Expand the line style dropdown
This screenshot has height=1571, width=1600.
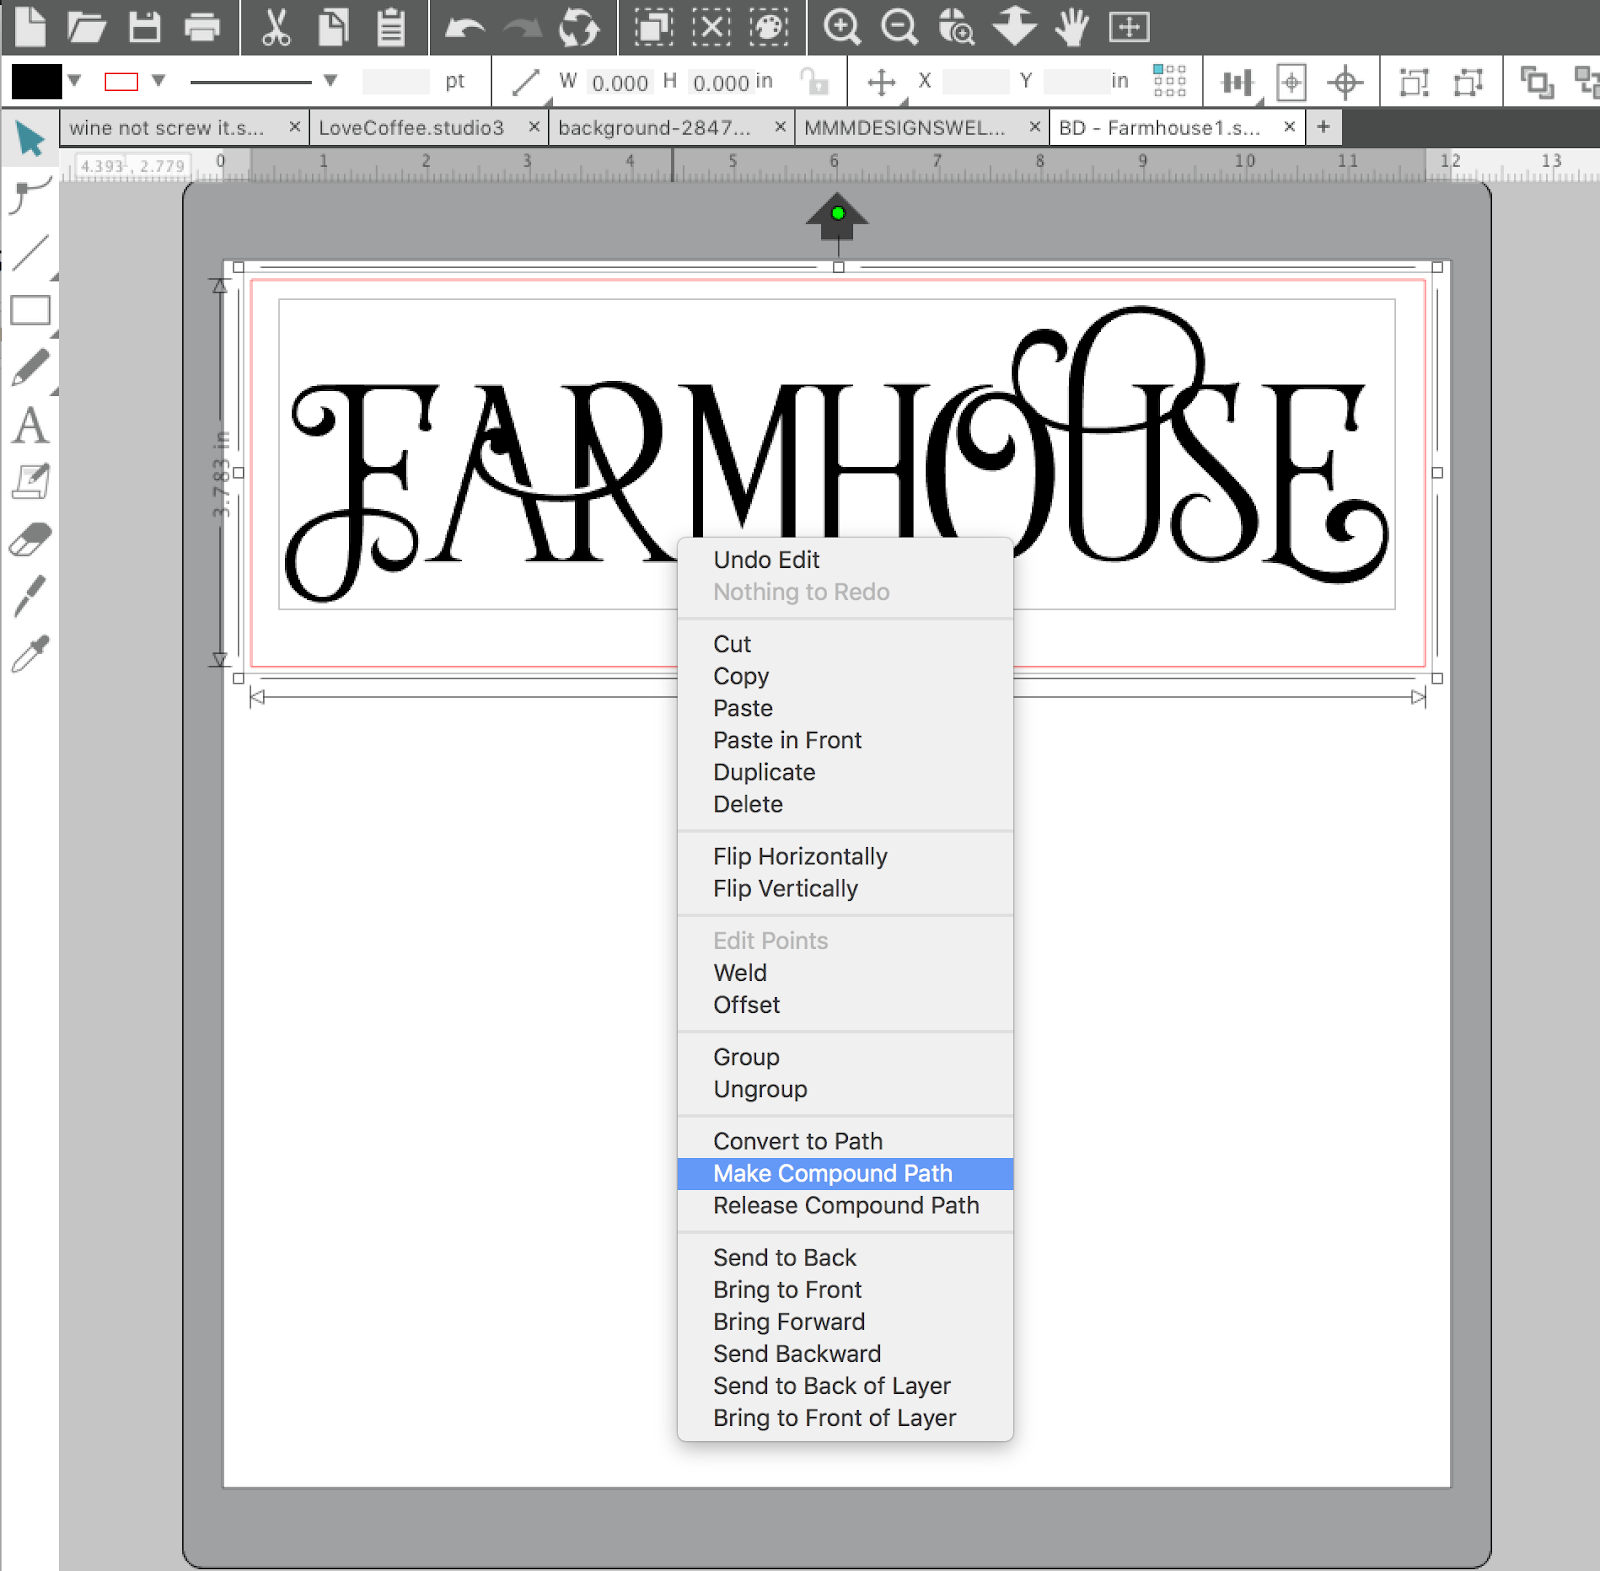[x=330, y=82]
